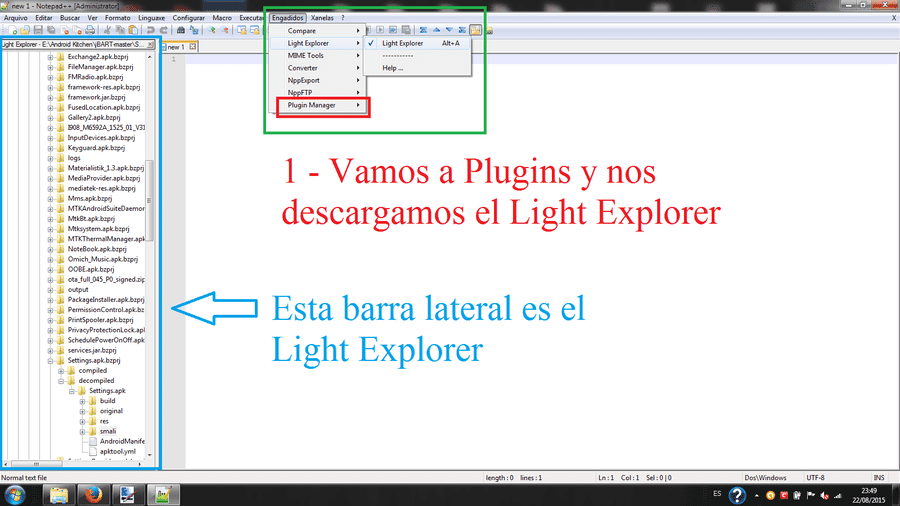Open the Arquivo menu
Viewport: 900px width, 506px height.
point(15,18)
